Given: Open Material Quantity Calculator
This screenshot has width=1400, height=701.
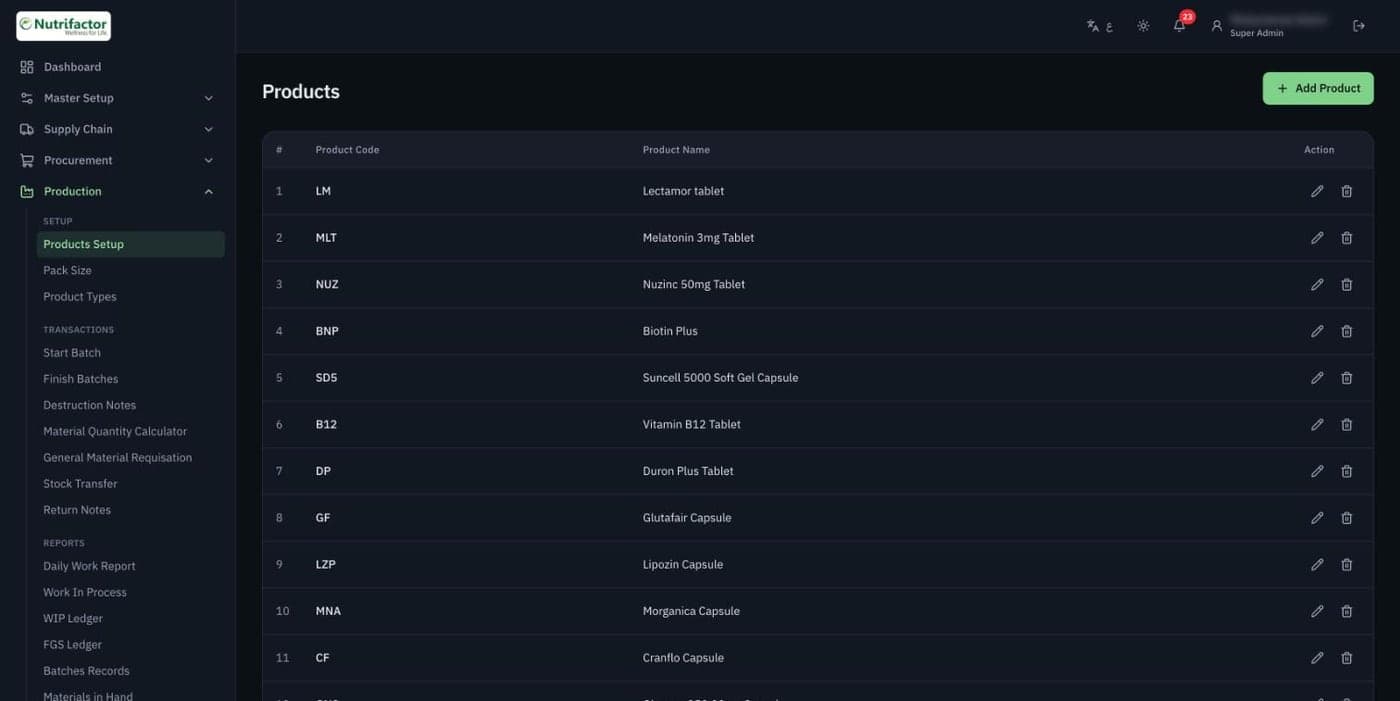Looking at the screenshot, I should point(115,431).
